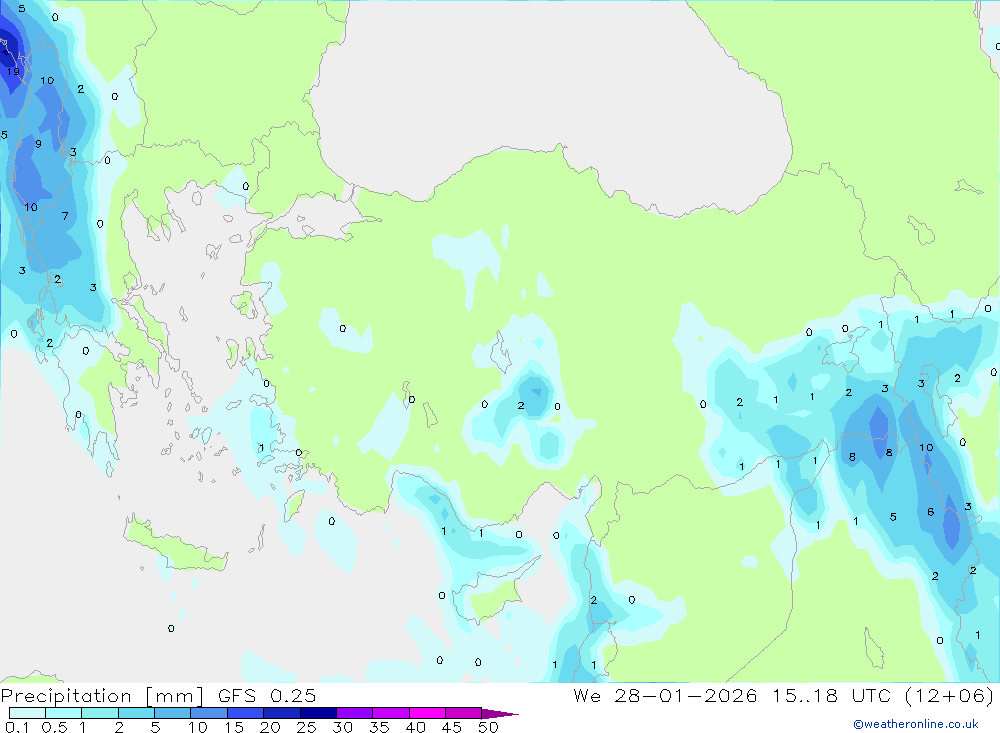This screenshot has width=1000, height=733.
Task: Click the 25–30 mm navy legend swatch
Action: pyautogui.click(x=318, y=713)
